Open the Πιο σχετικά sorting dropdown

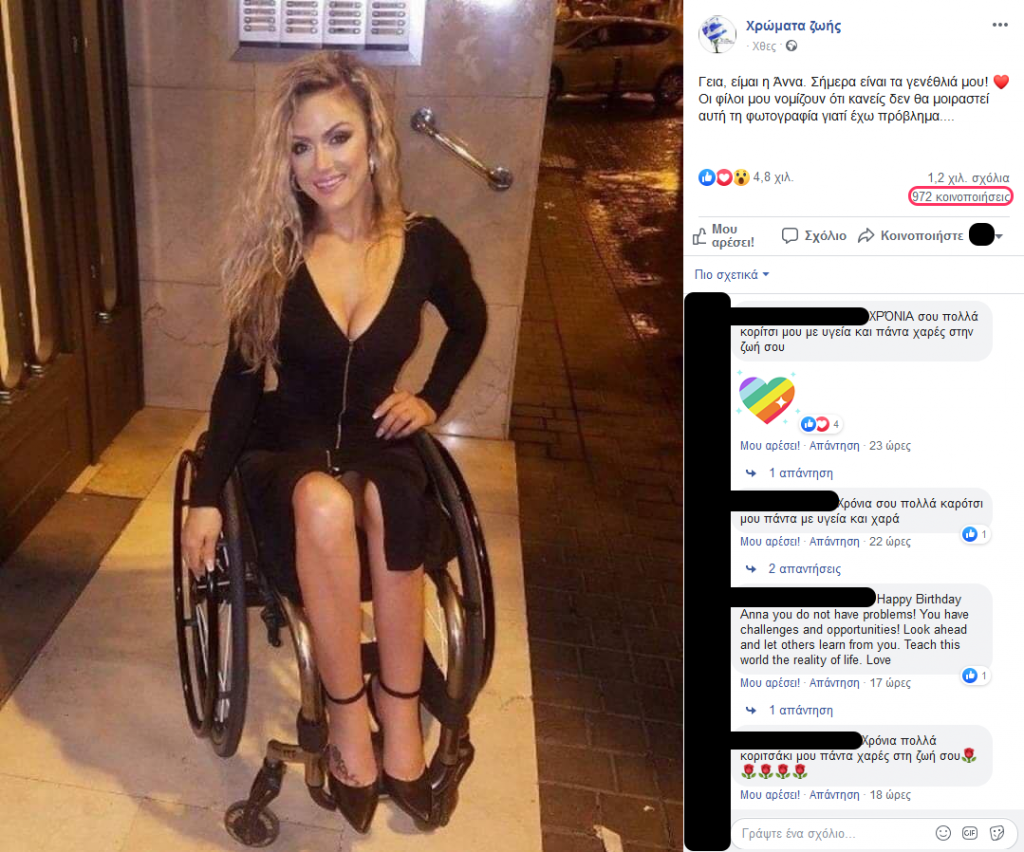coord(731,274)
